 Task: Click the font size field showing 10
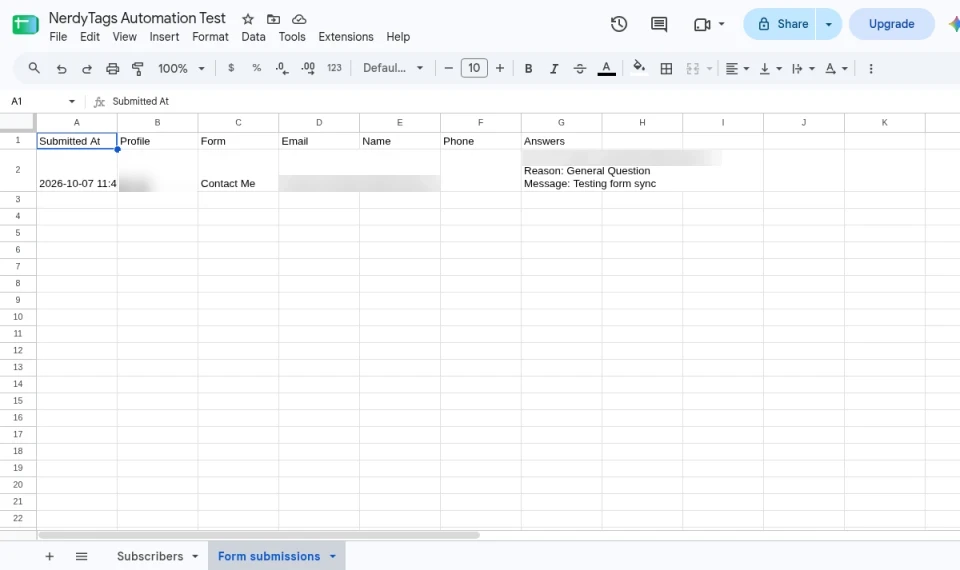(x=474, y=68)
